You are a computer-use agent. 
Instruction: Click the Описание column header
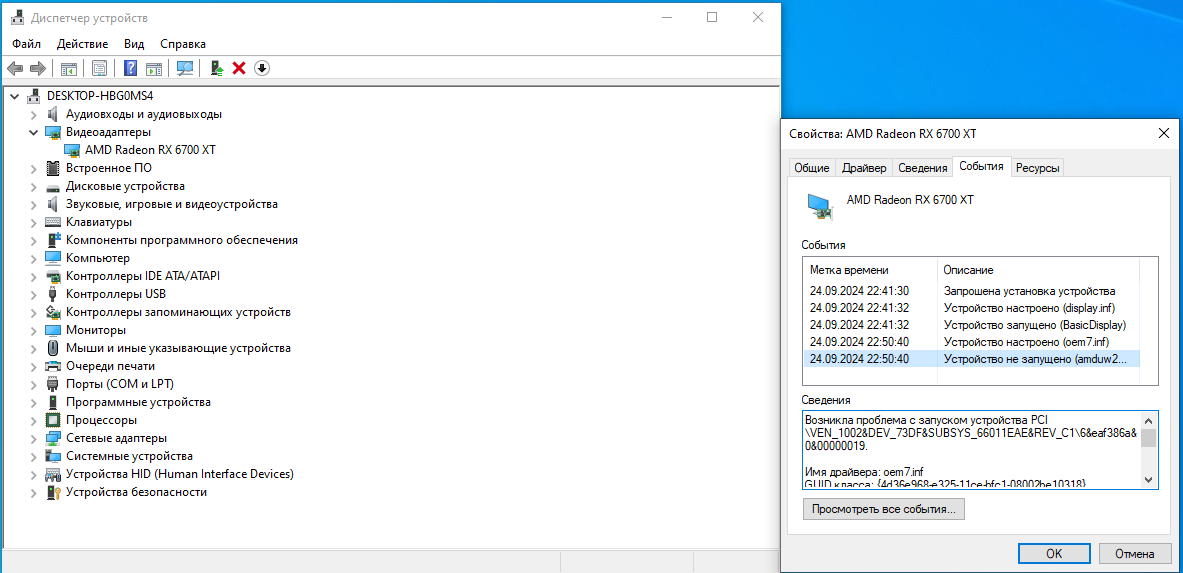click(x=1039, y=270)
